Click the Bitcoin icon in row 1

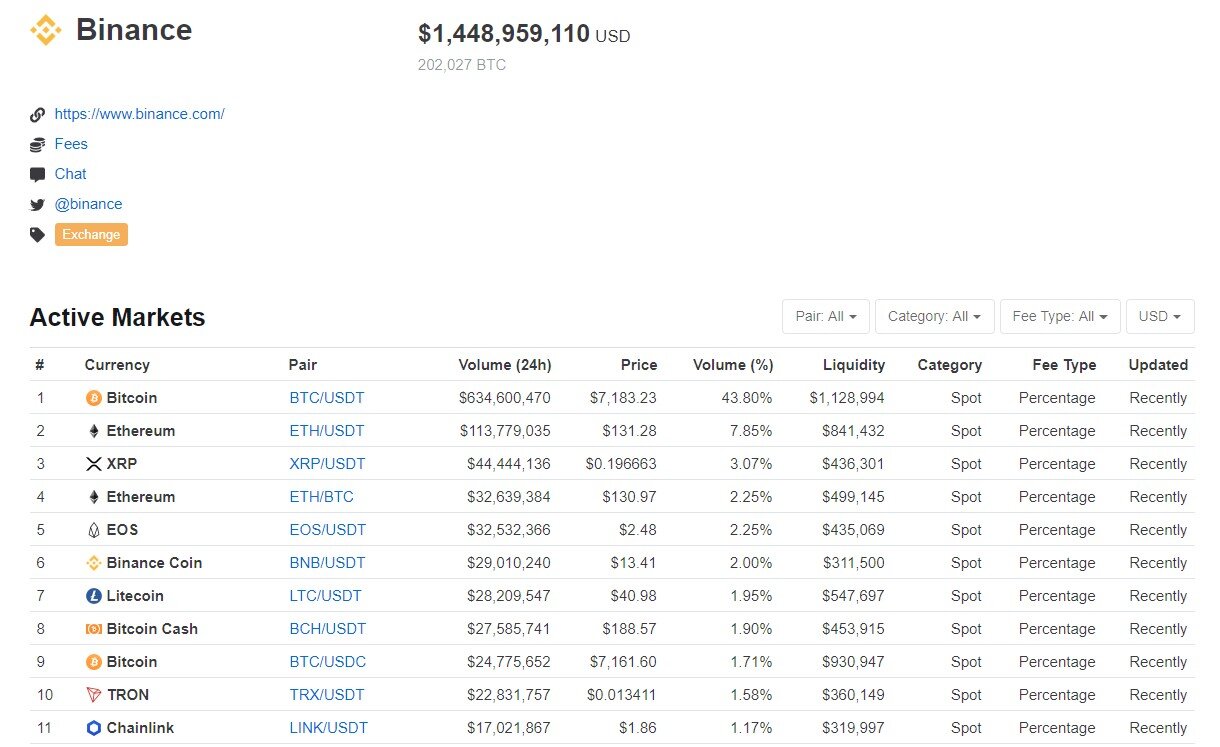pos(94,398)
